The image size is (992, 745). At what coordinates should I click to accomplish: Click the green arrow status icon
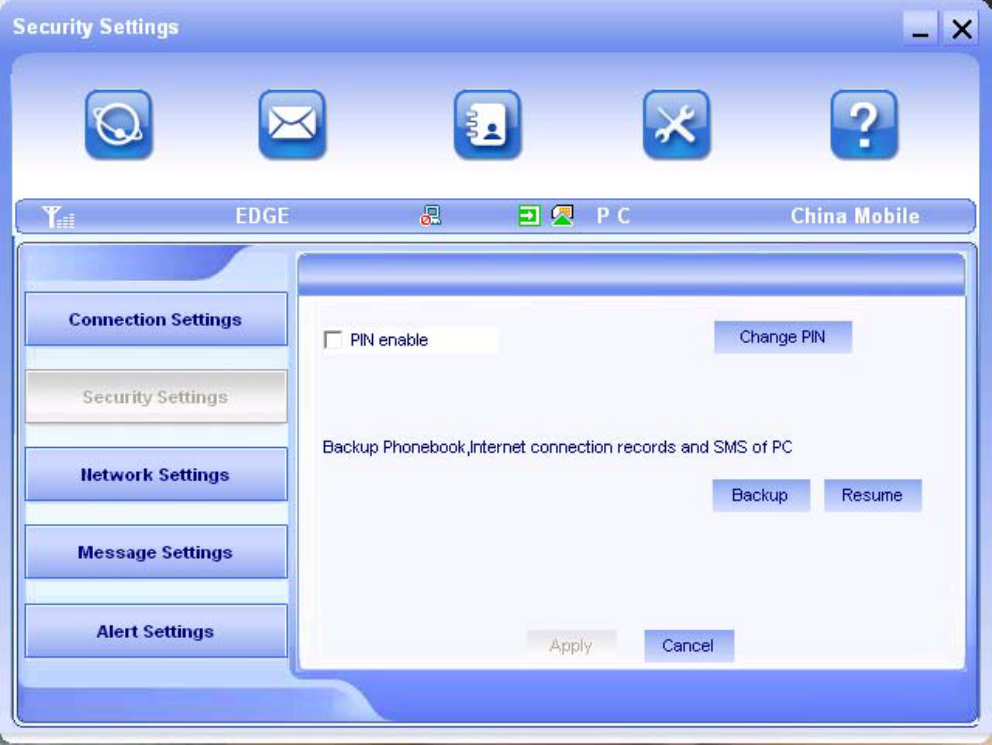pyautogui.click(x=529, y=216)
